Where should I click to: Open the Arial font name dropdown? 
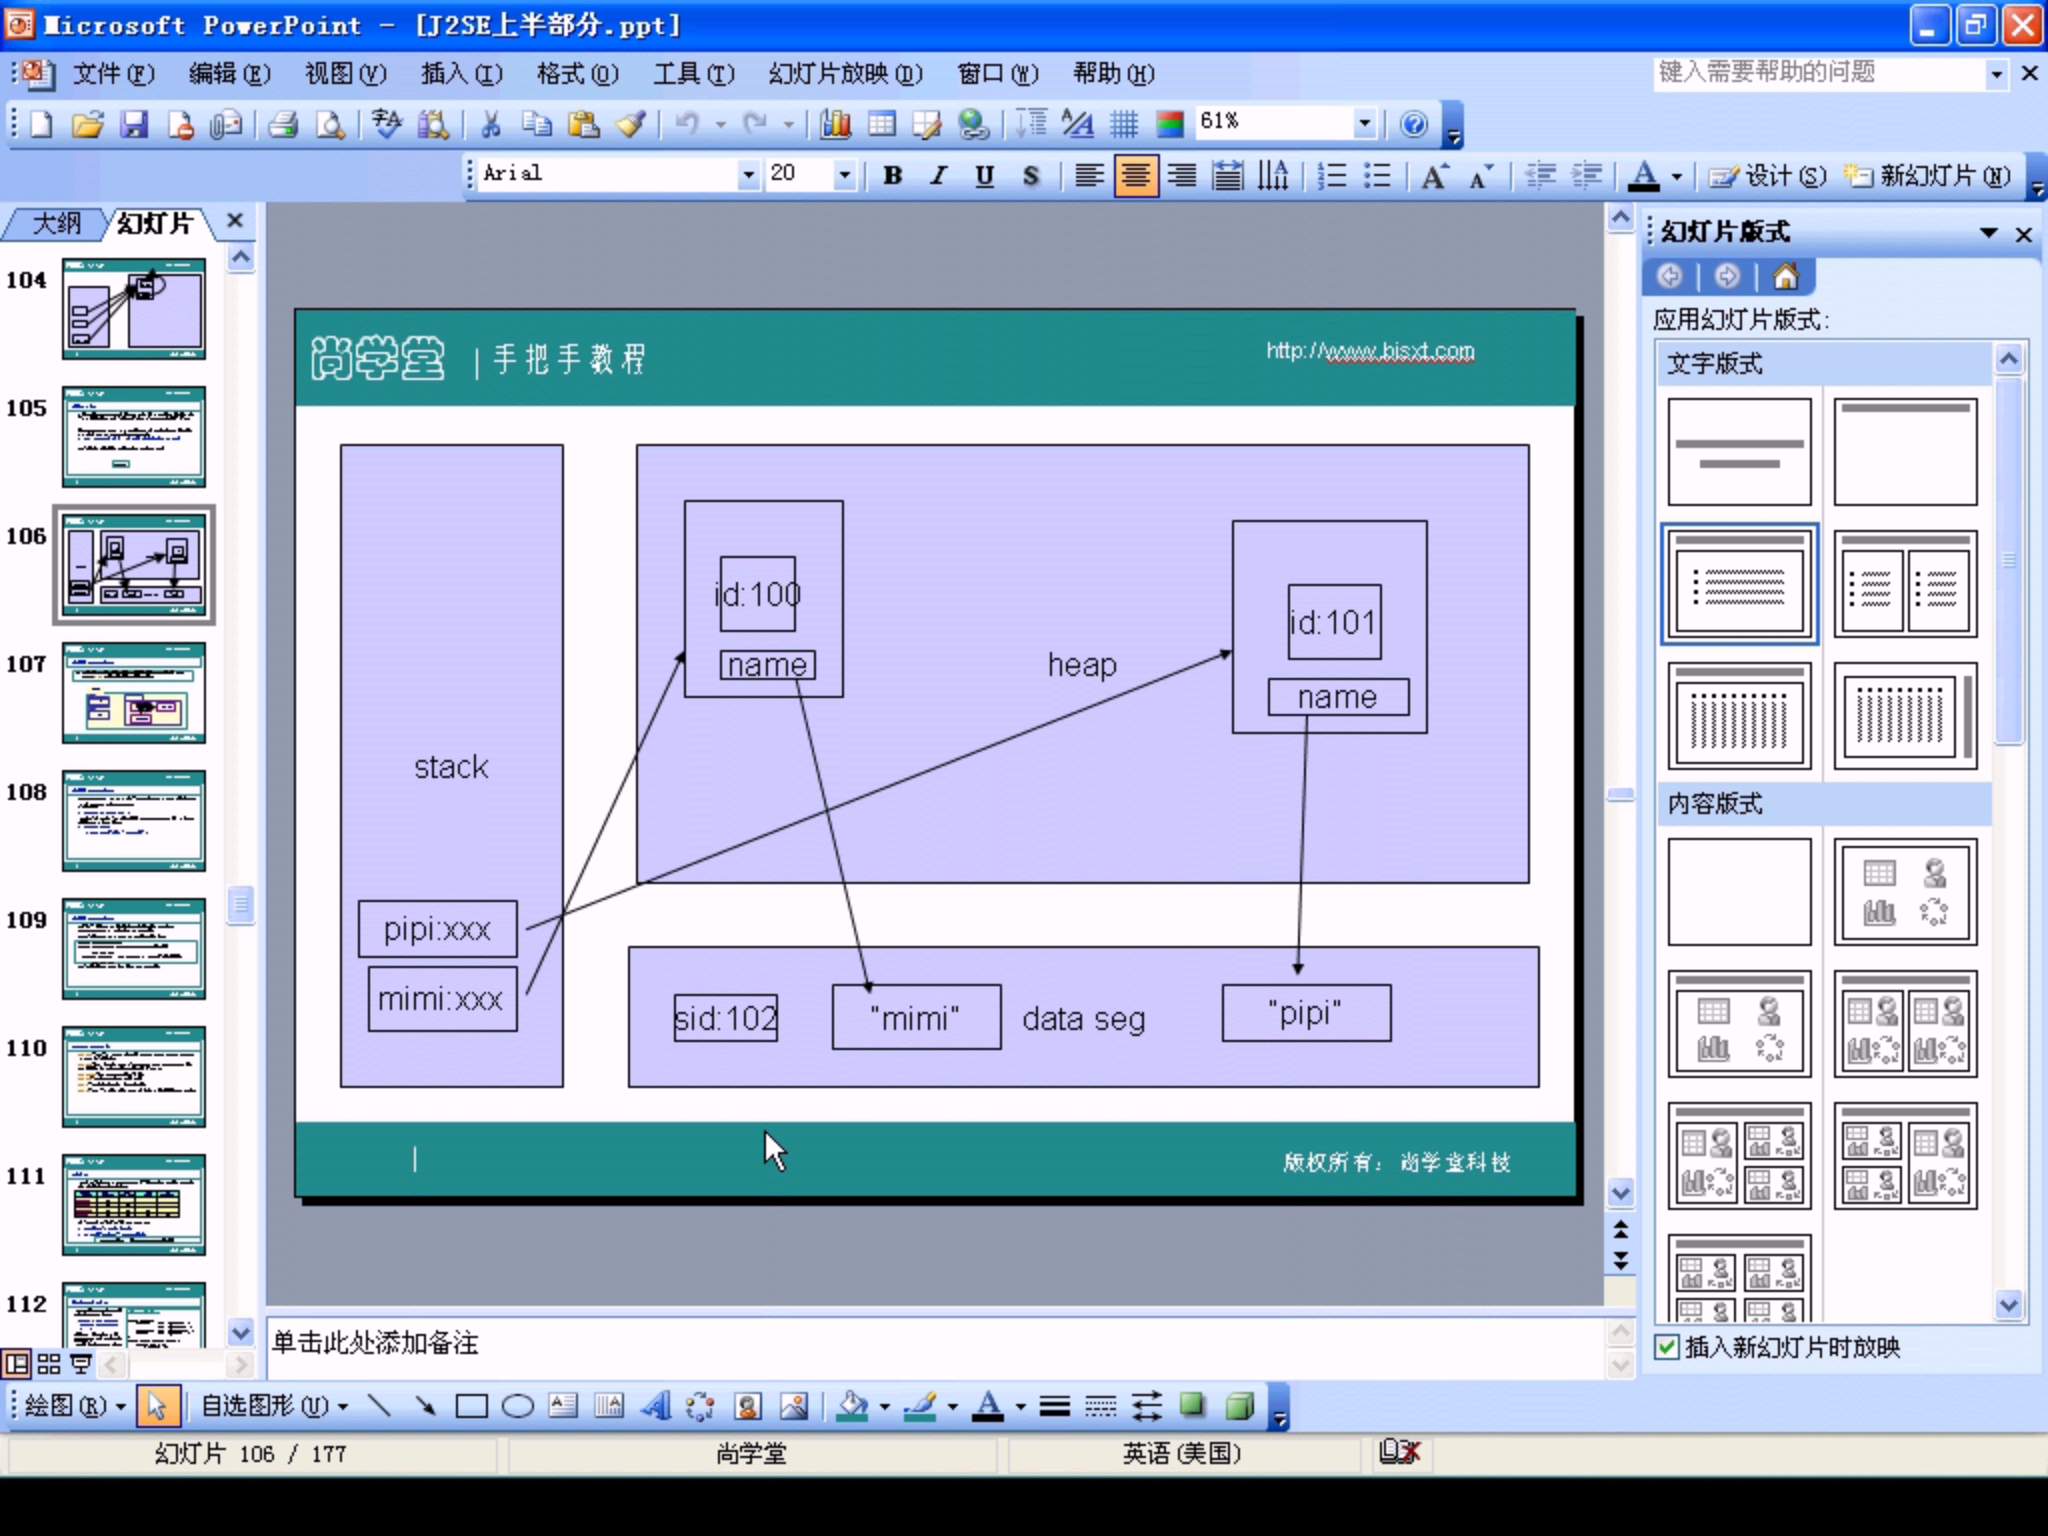click(747, 175)
